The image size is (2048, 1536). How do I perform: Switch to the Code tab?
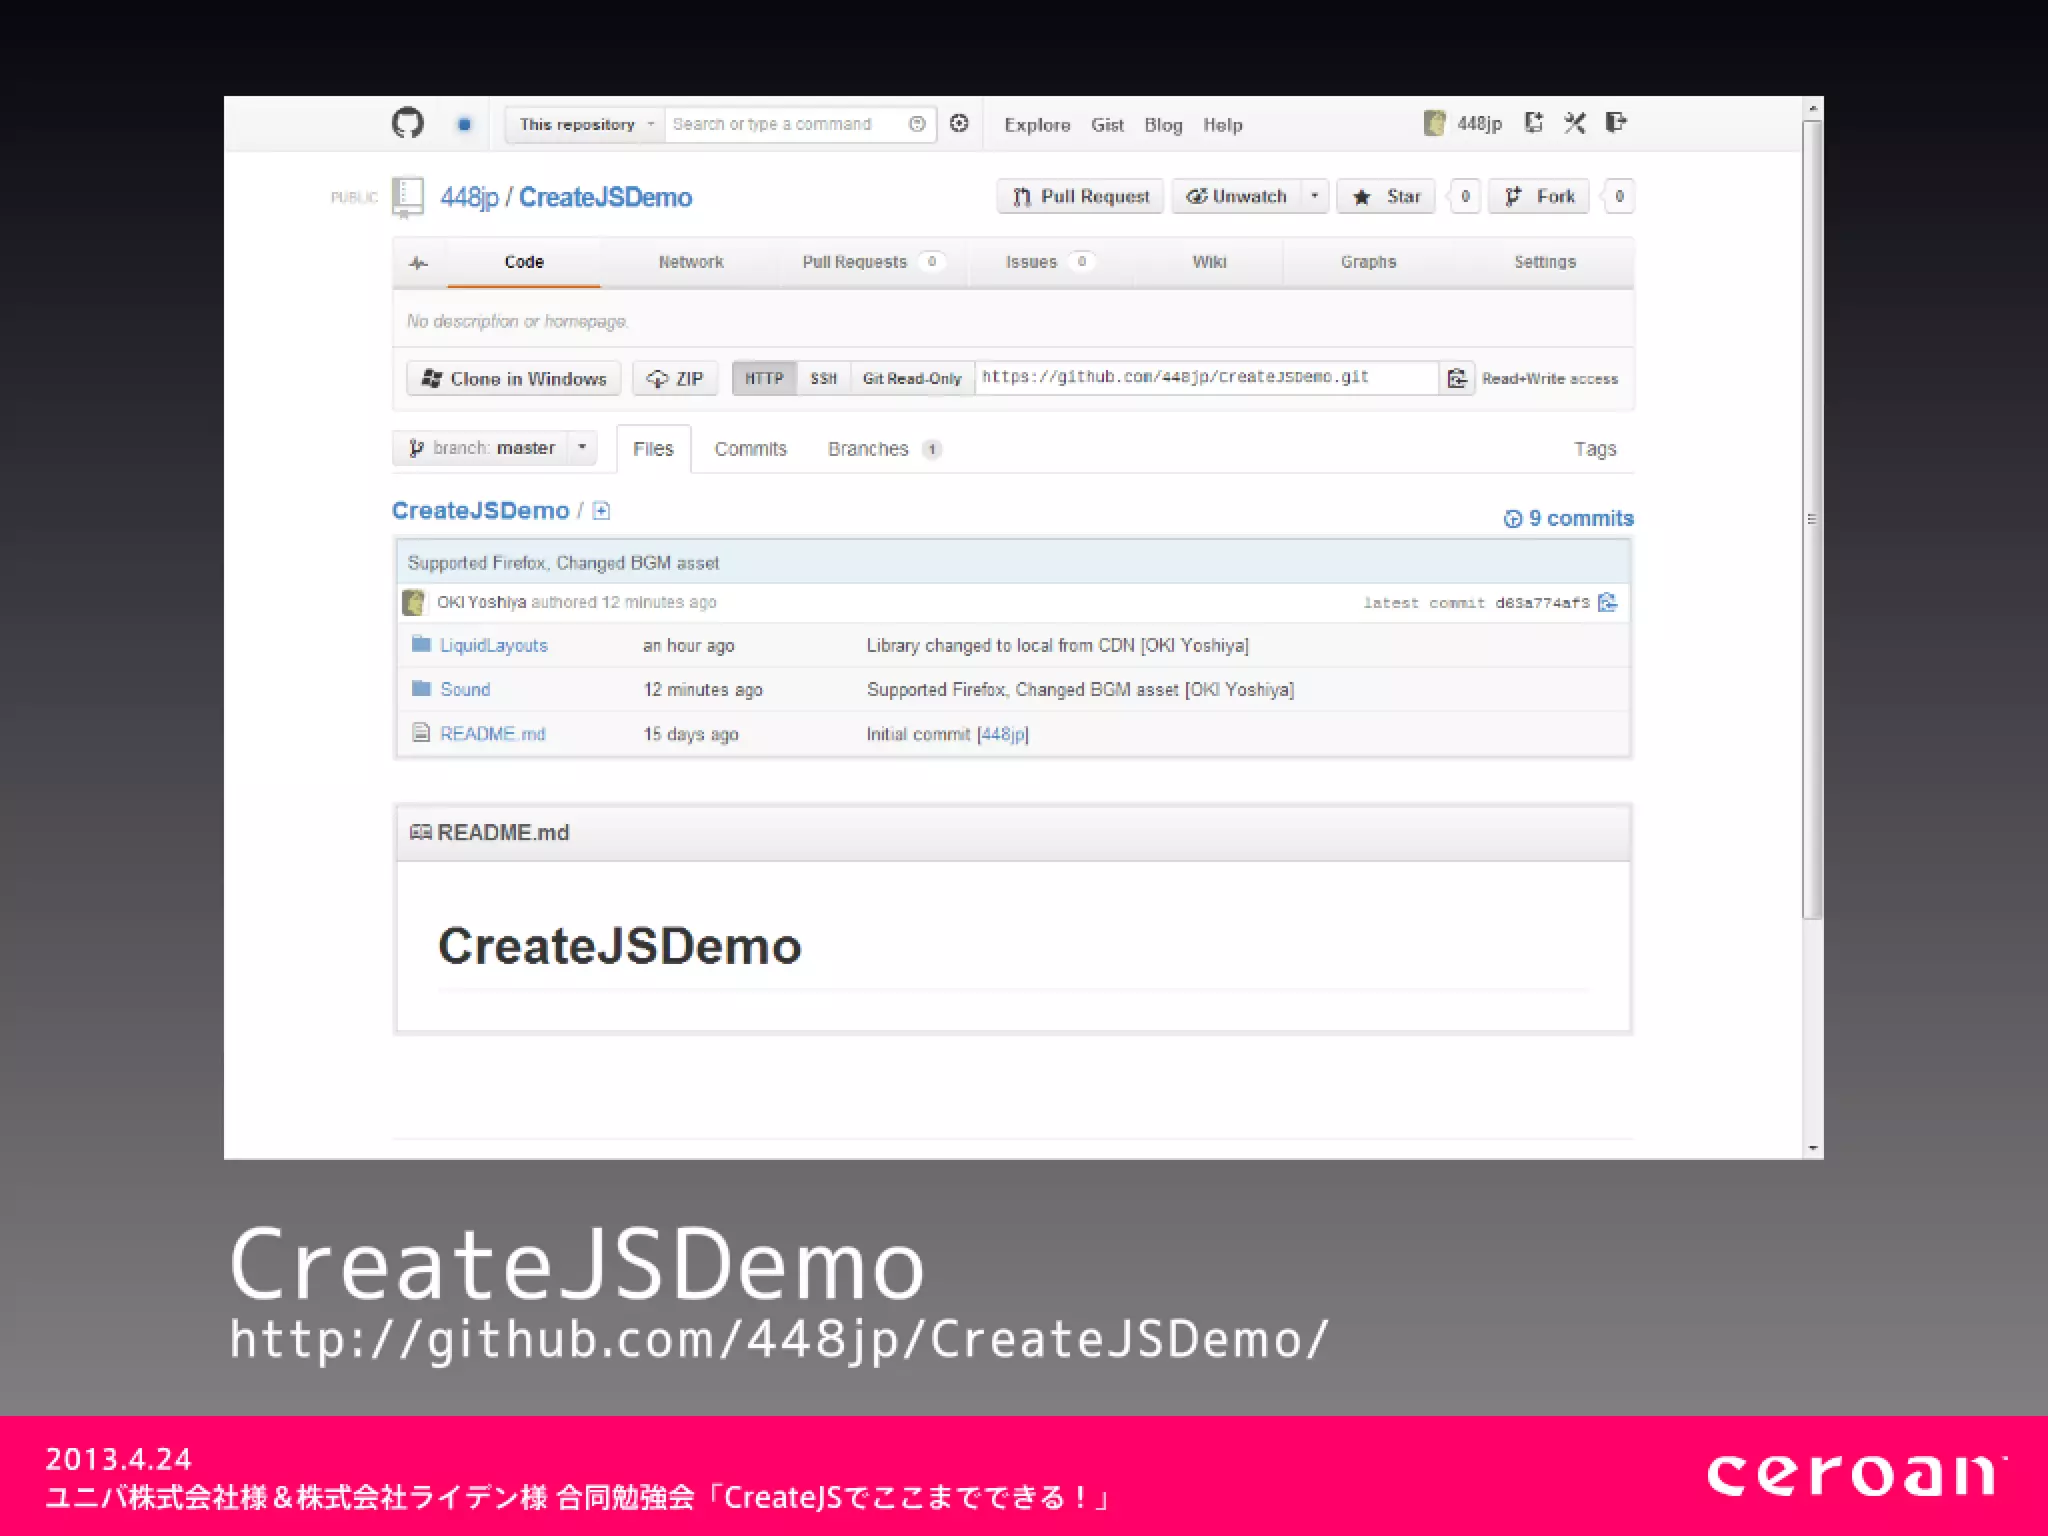click(x=524, y=262)
